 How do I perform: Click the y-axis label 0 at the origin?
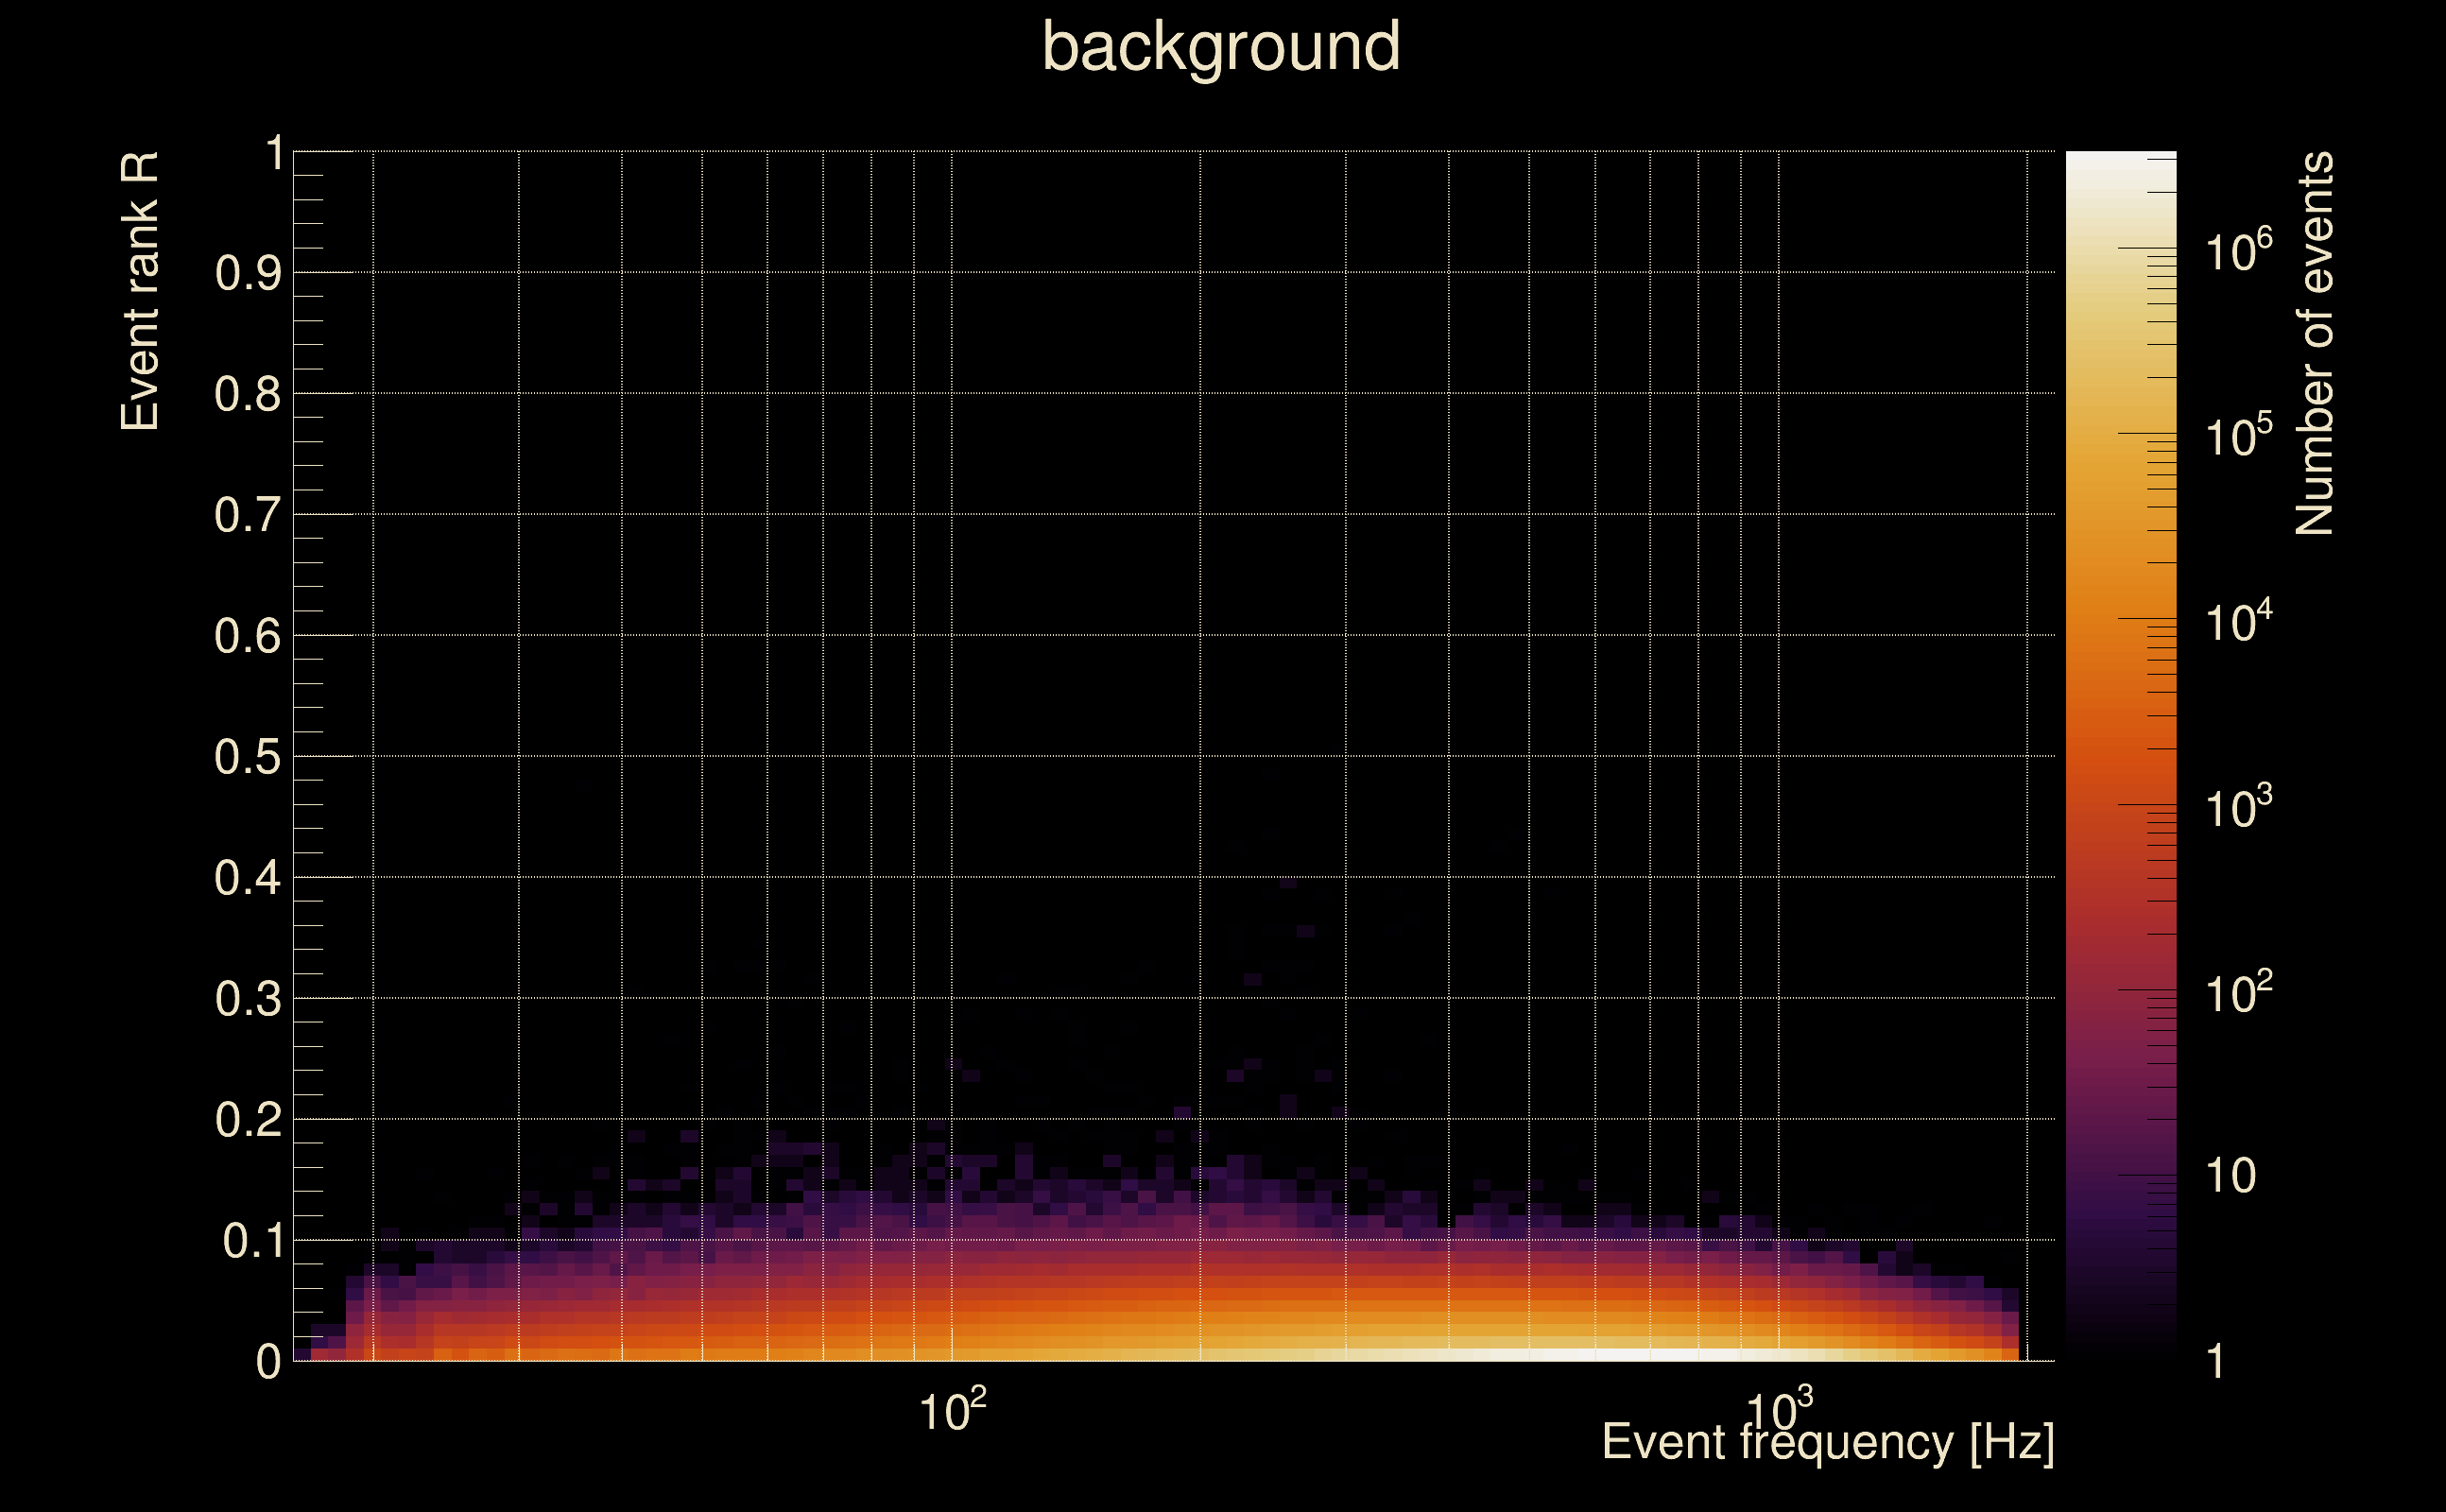268,1362
